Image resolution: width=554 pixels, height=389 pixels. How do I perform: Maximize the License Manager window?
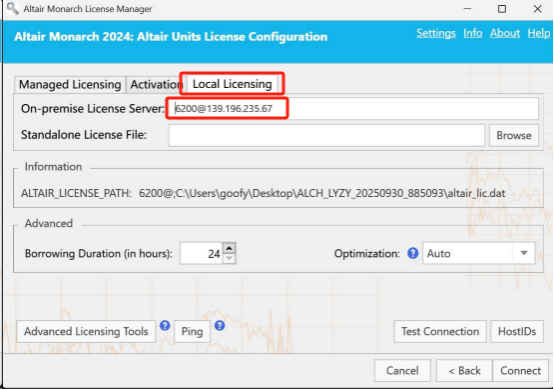pos(502,8)
